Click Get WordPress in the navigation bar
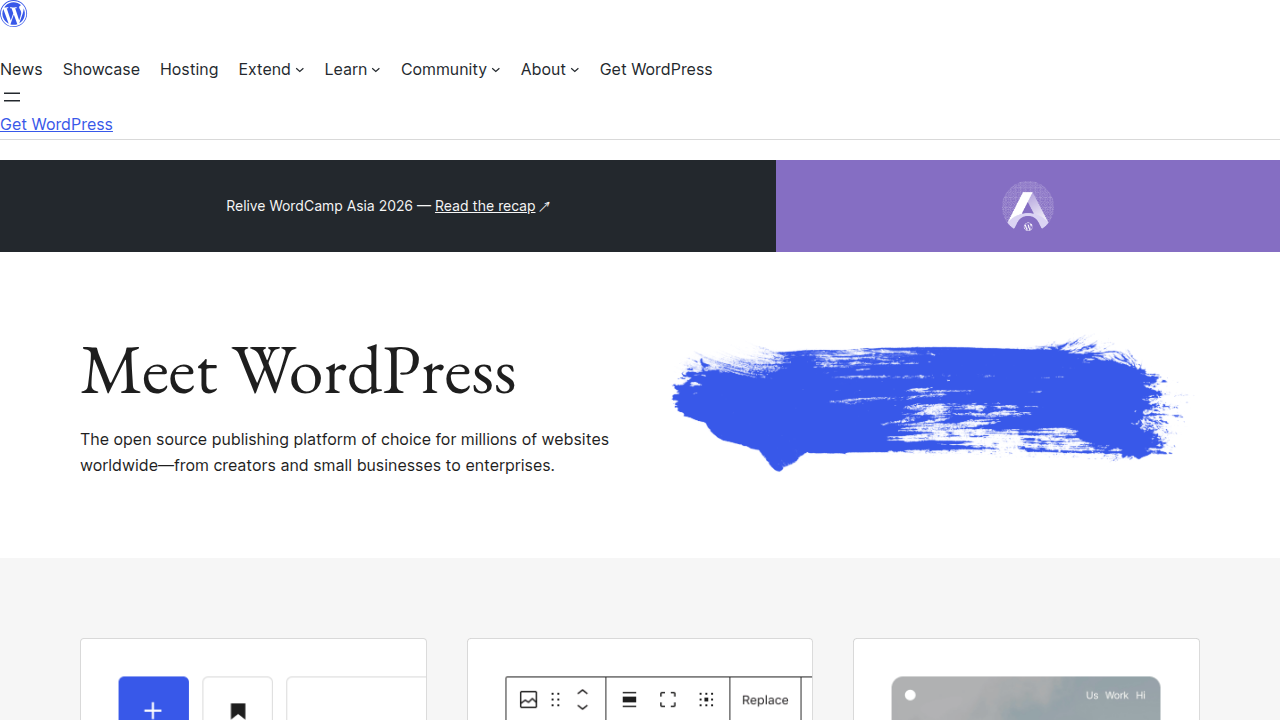 [656, 69]
